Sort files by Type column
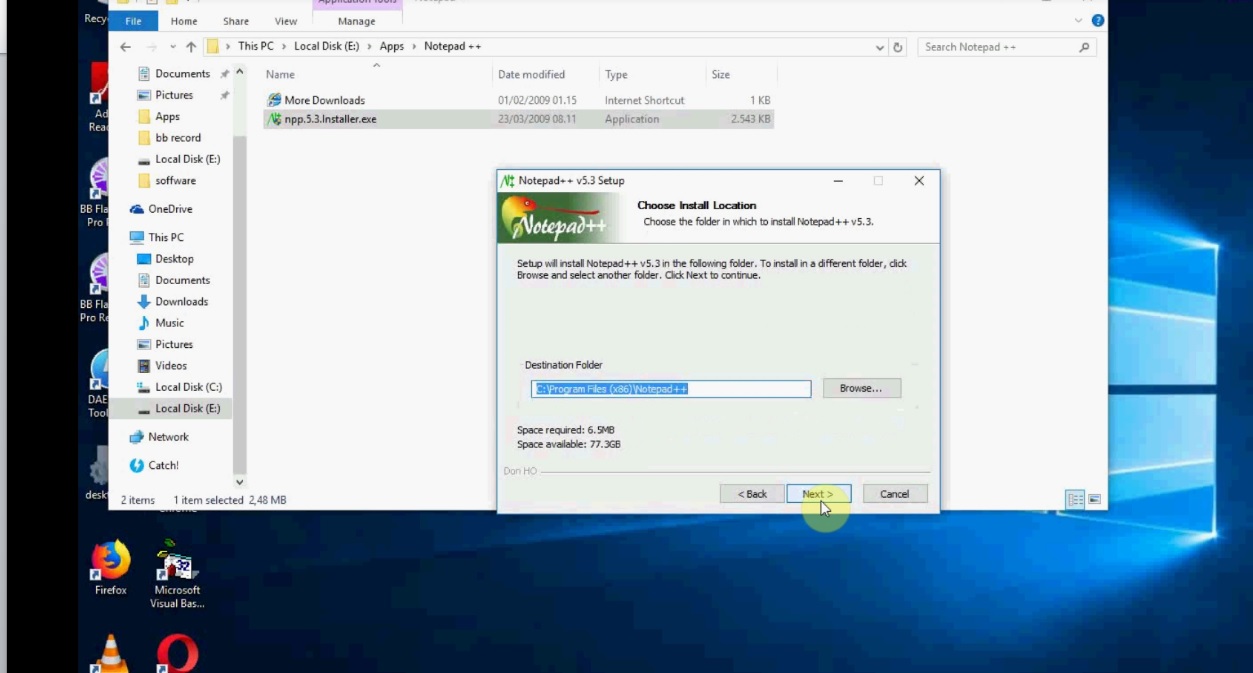Screen dimensions: 1253x673 pyautogui.click(x=616, y=75)
